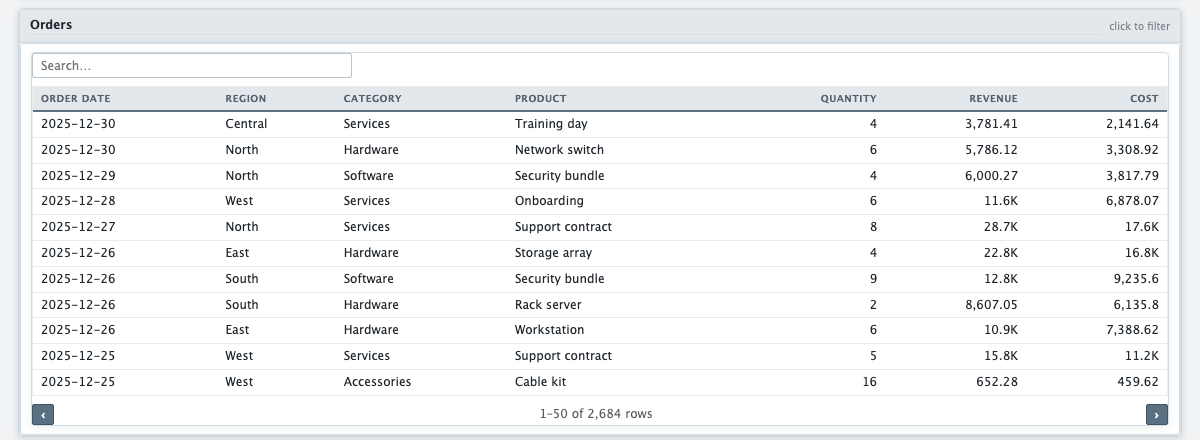Click into the Search field
Viewport: 1200px width, 440px height.
pos(192,65)
